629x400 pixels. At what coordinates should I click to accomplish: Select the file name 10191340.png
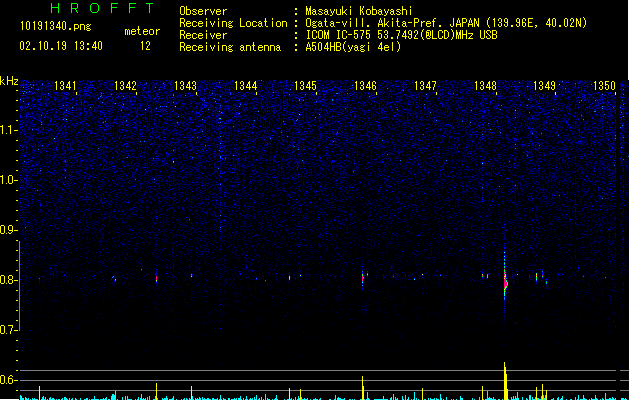point(55,27)
